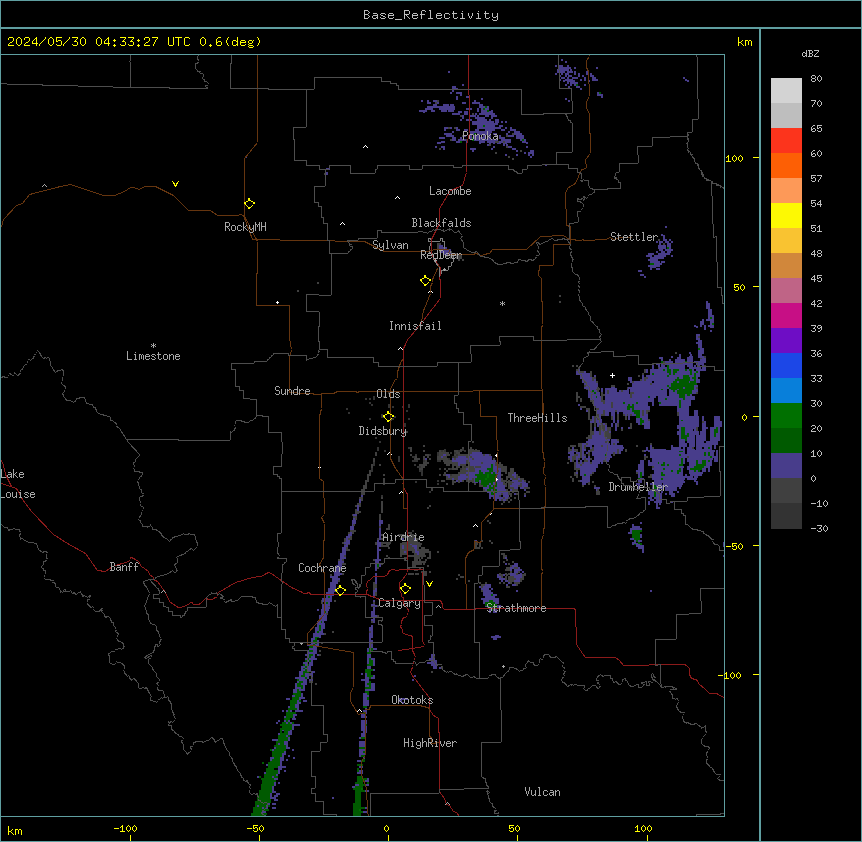Screen dimensions: 862x842
Task: Click the yellow diamond marker below RedDeer
Action: [425, 281]
